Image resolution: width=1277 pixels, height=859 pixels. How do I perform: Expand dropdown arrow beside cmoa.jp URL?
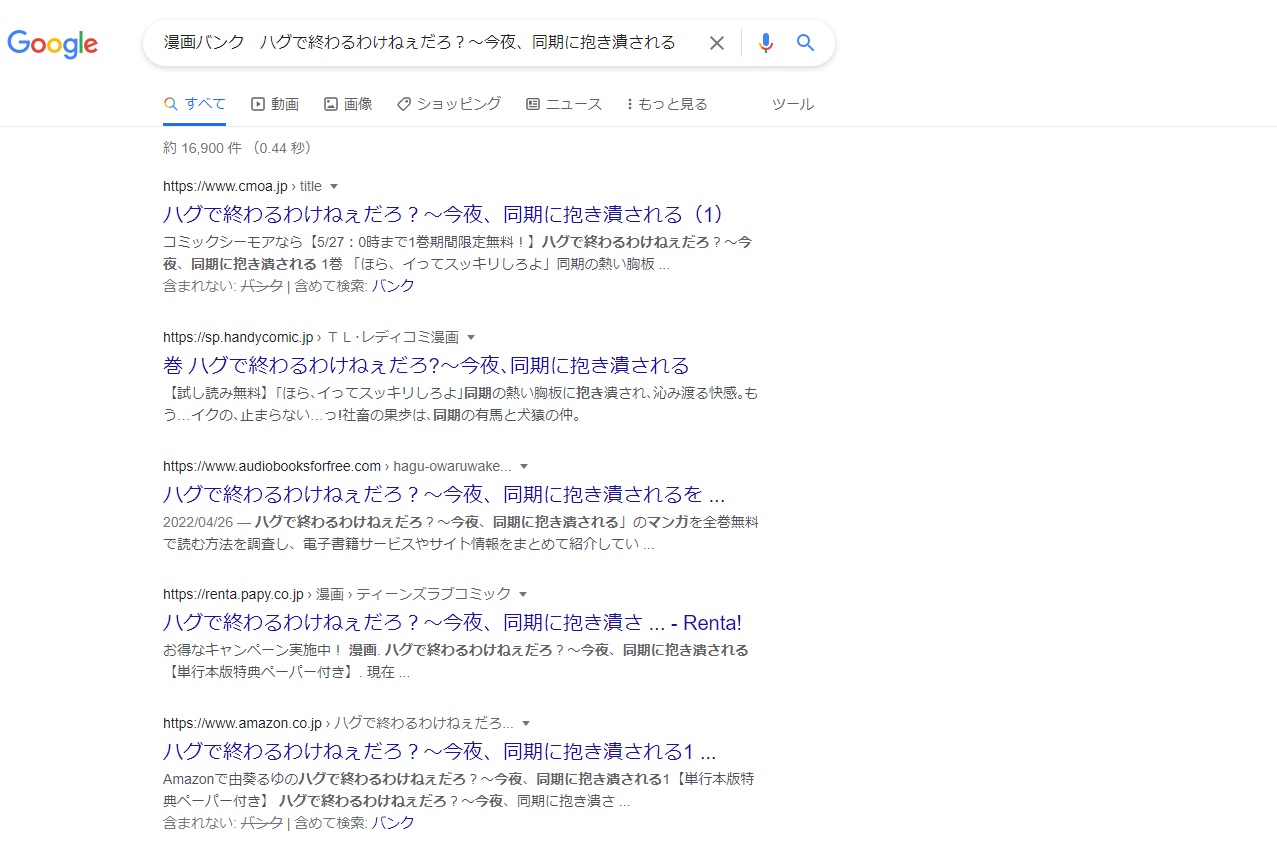pos(334,187)
